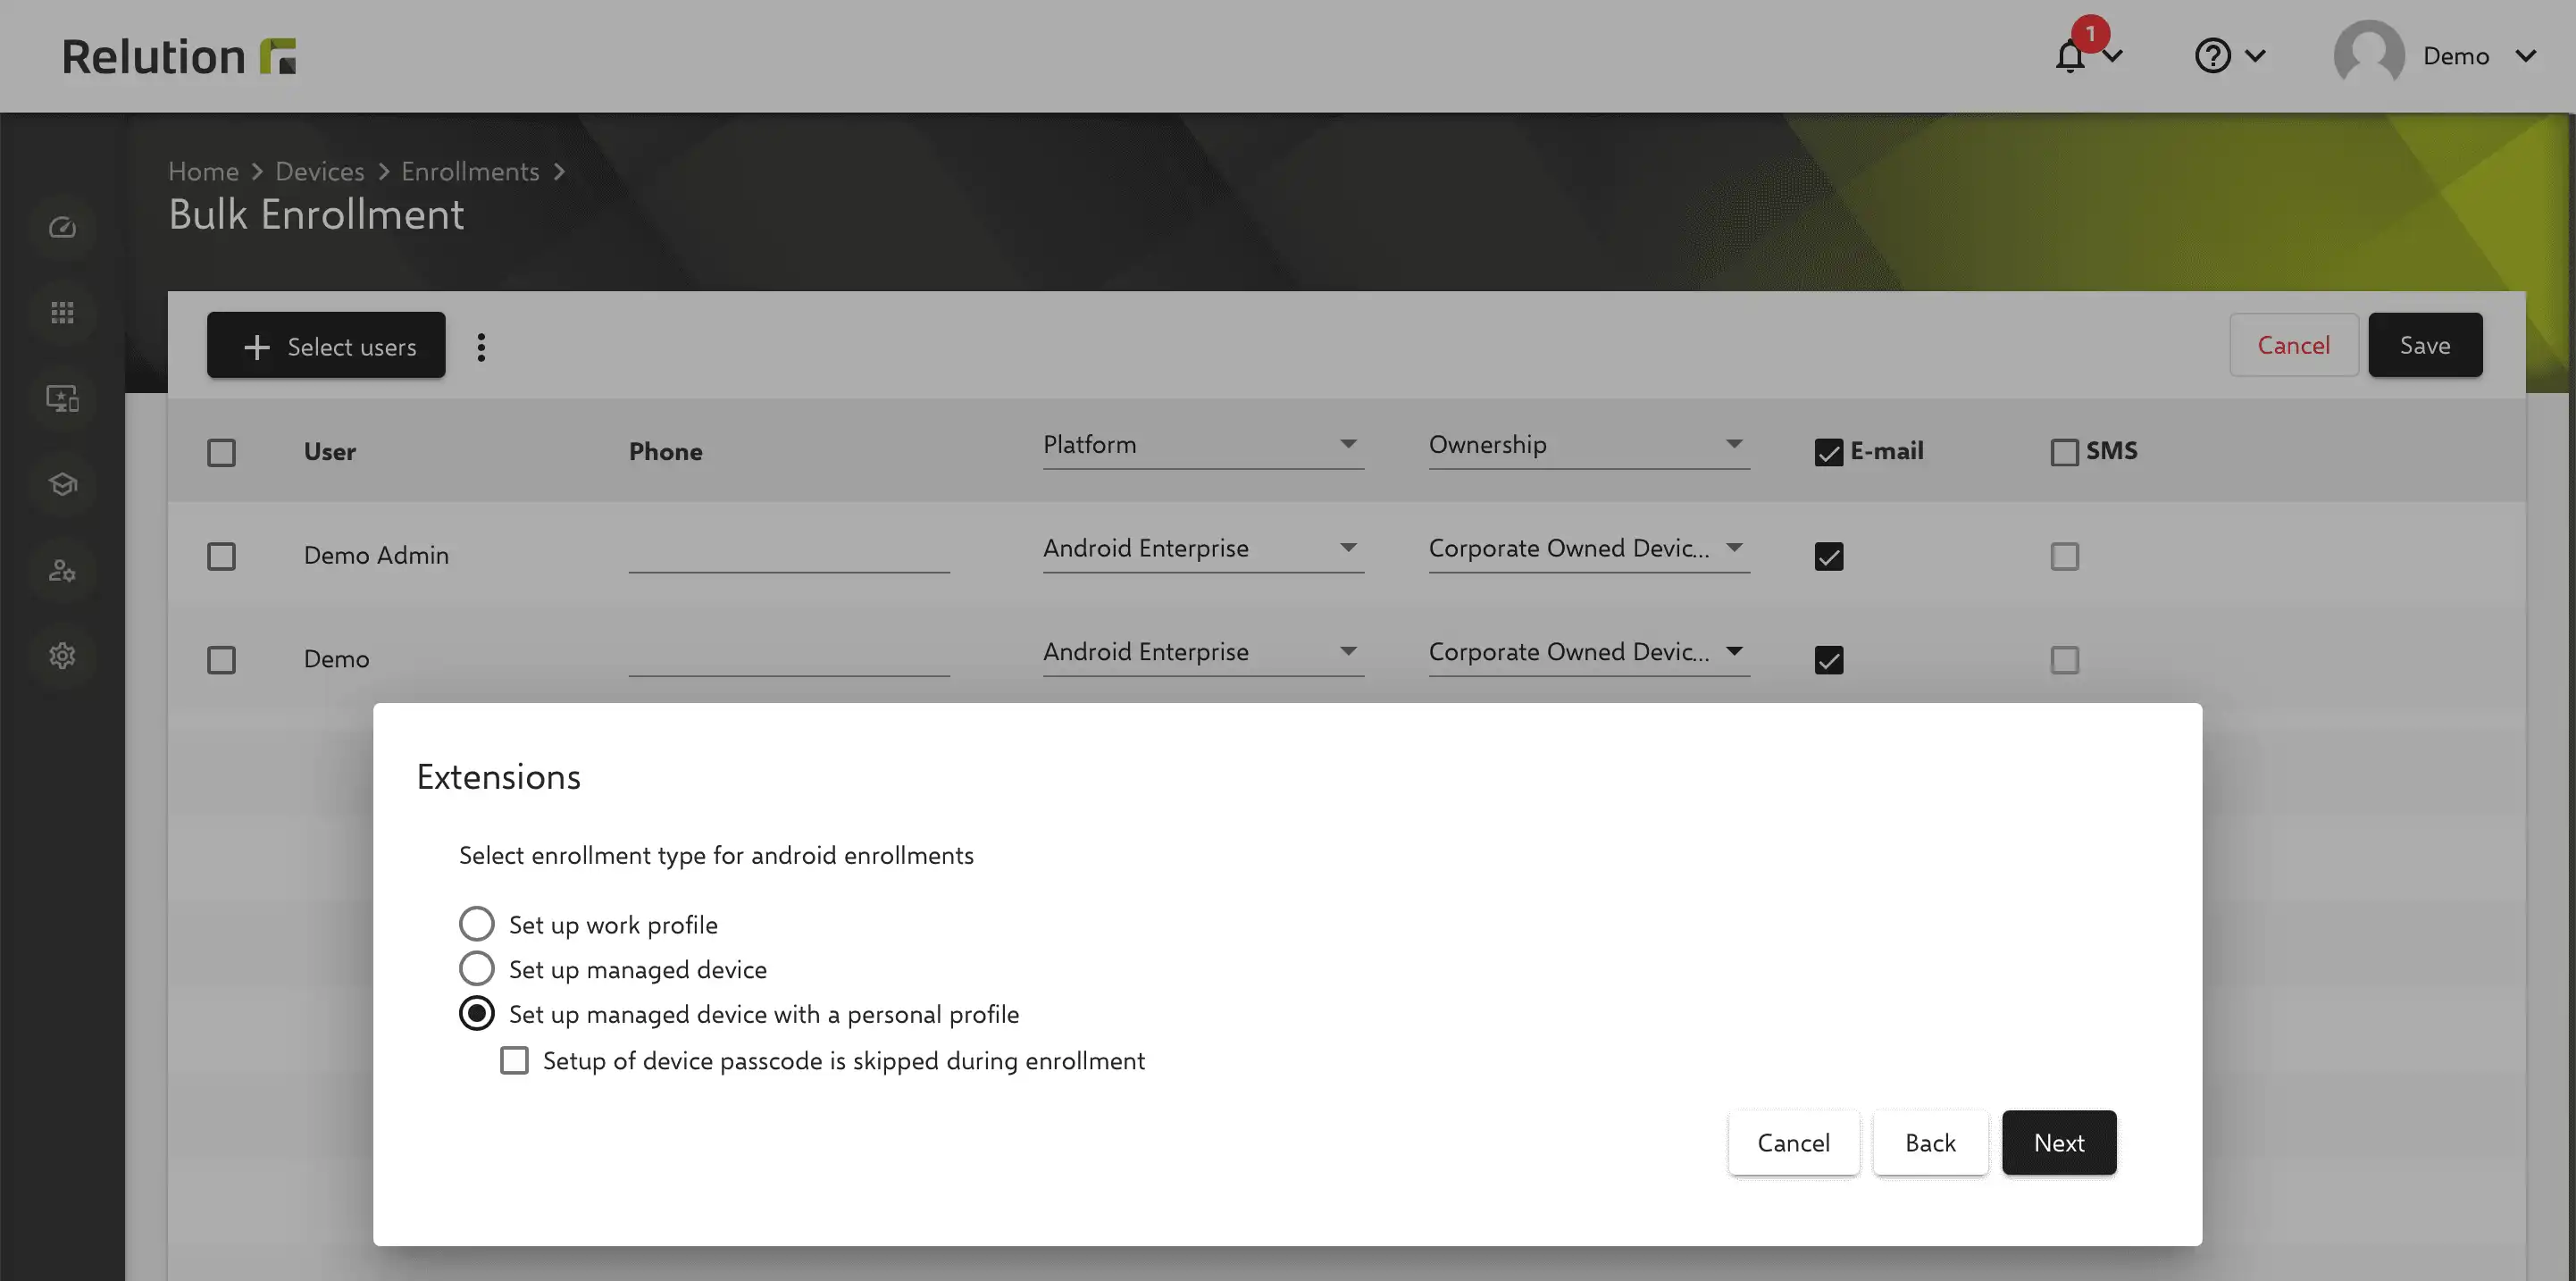Open the settings gear sidebar icon

(x=62, y=656)
